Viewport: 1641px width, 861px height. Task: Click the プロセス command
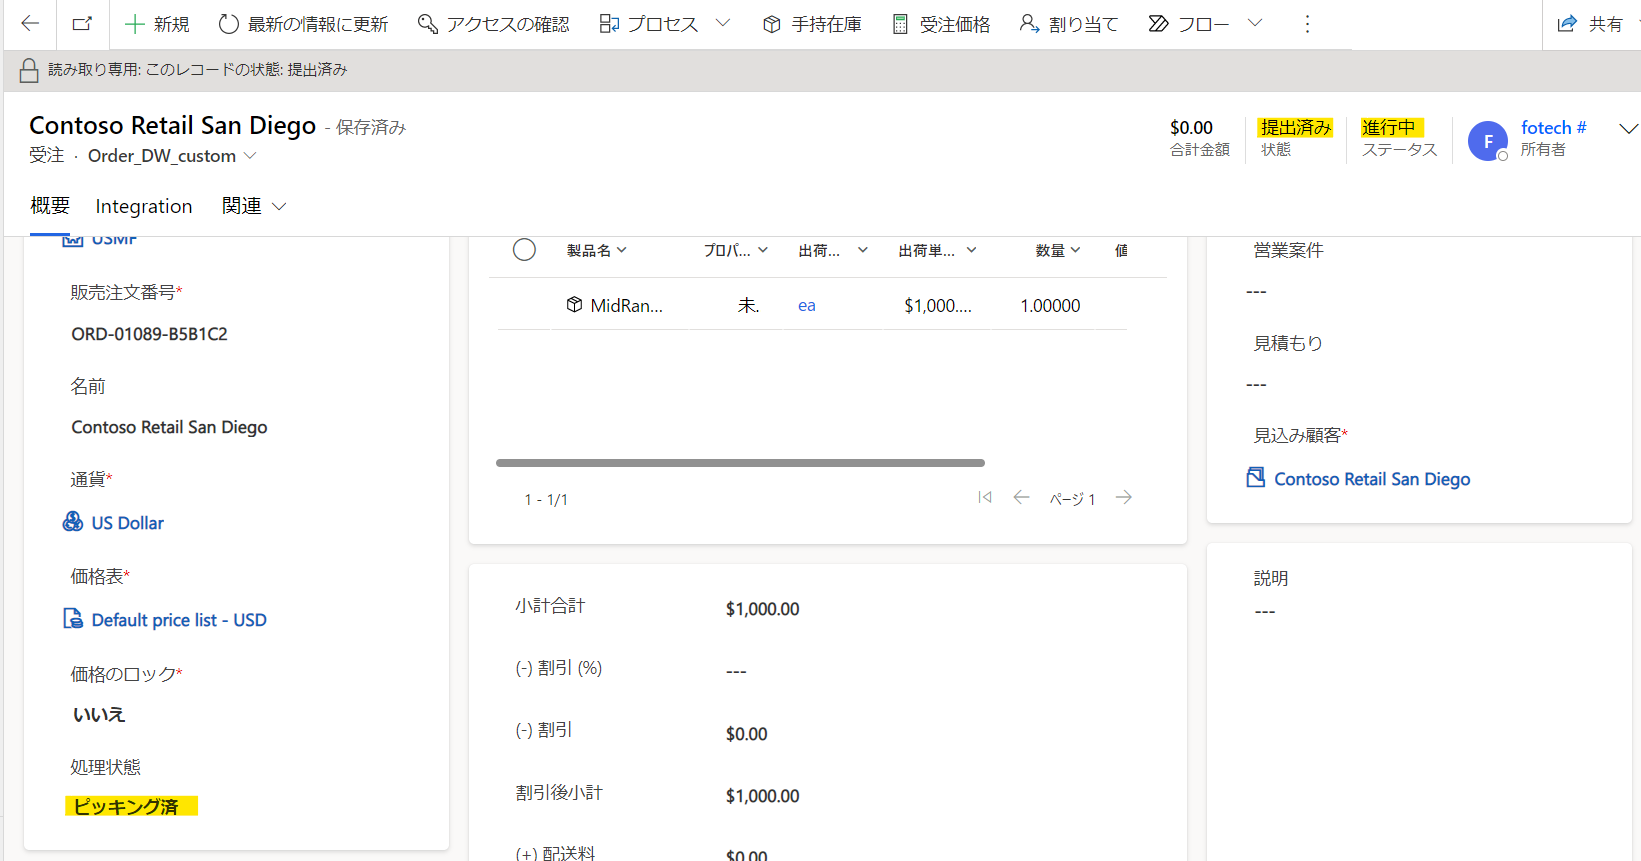(x=649, y=24)
